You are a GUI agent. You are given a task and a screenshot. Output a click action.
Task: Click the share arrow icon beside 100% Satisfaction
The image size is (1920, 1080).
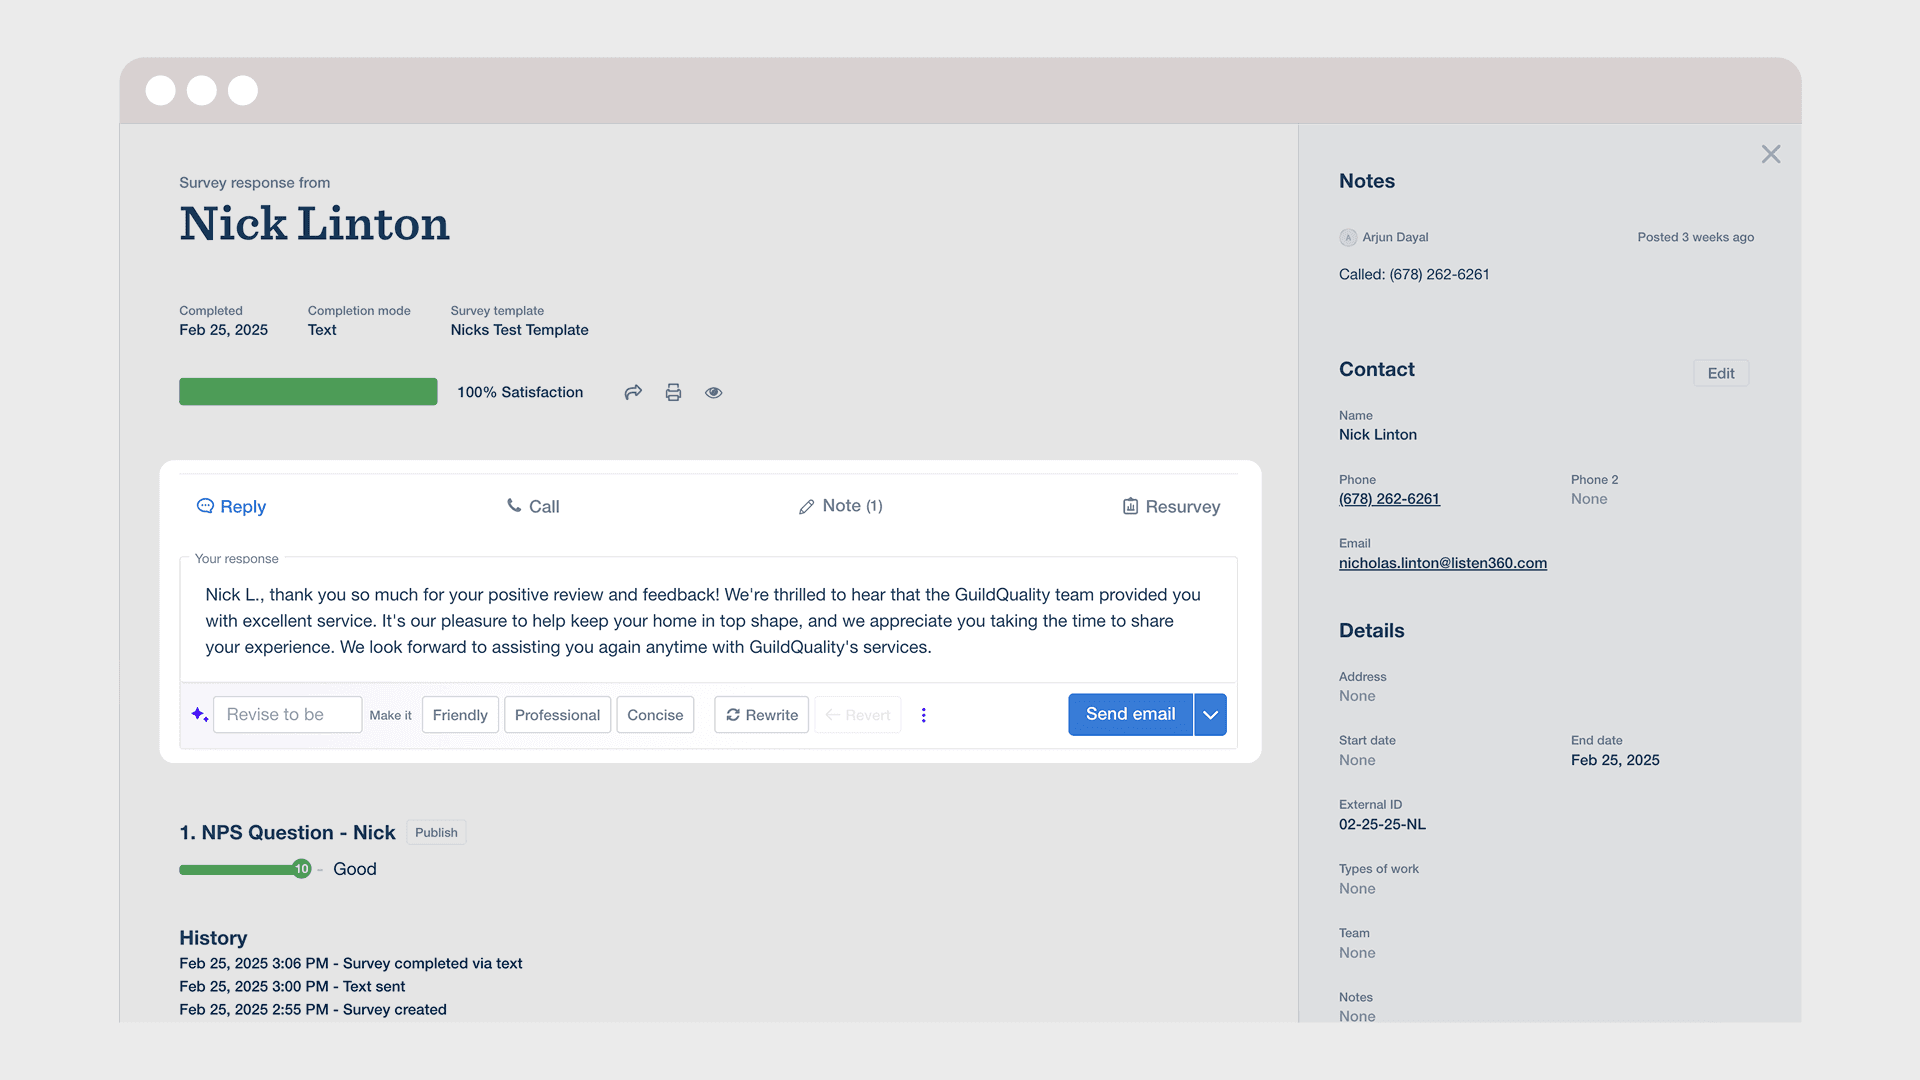point(633,392)
